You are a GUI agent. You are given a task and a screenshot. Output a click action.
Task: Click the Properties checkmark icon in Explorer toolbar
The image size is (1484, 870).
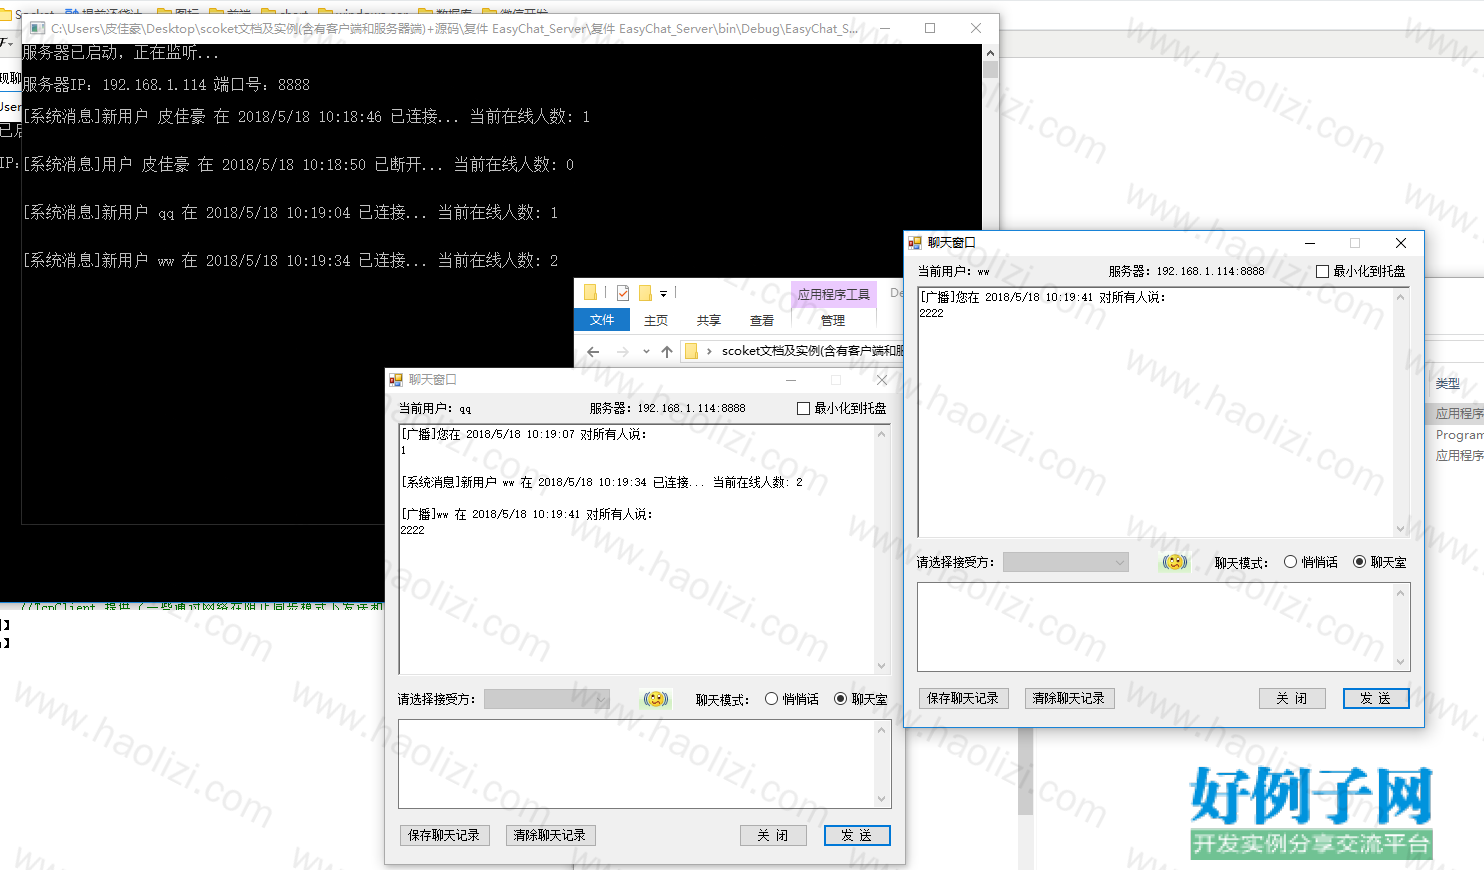coord(623,293)
